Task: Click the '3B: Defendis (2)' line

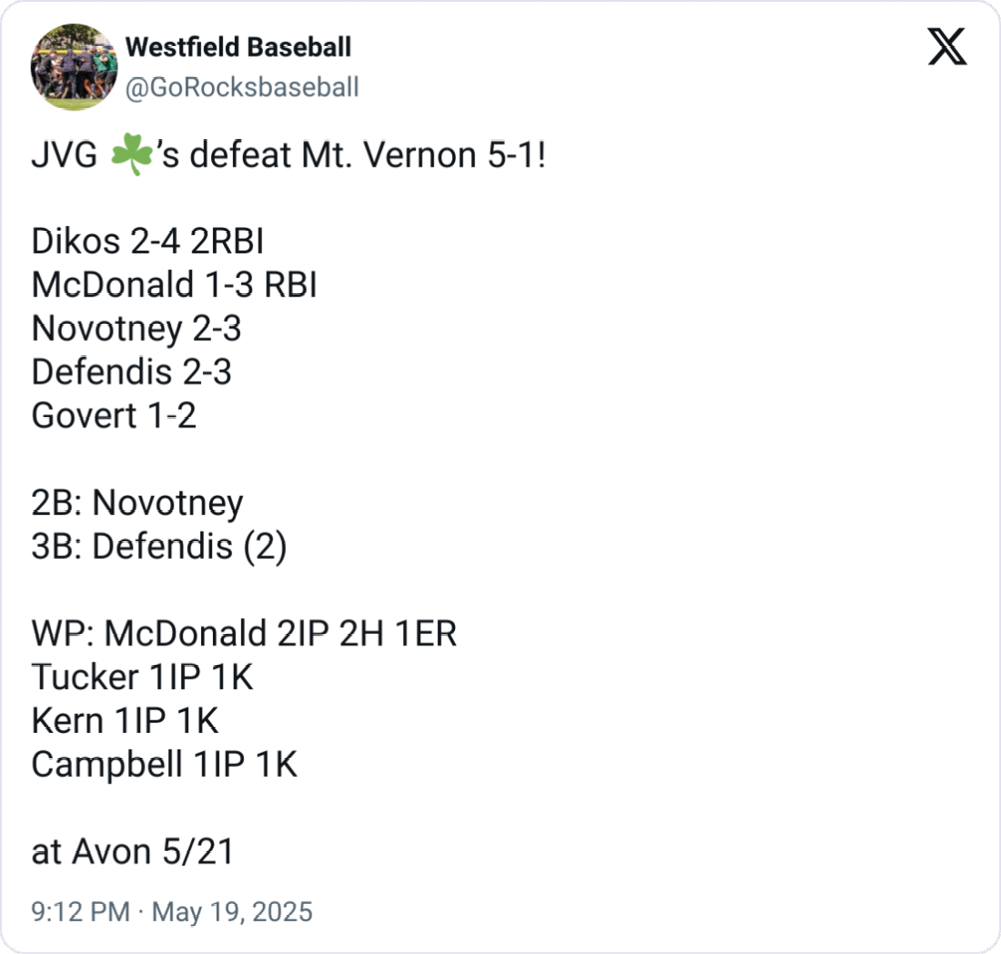Action: tap(159, 546)
